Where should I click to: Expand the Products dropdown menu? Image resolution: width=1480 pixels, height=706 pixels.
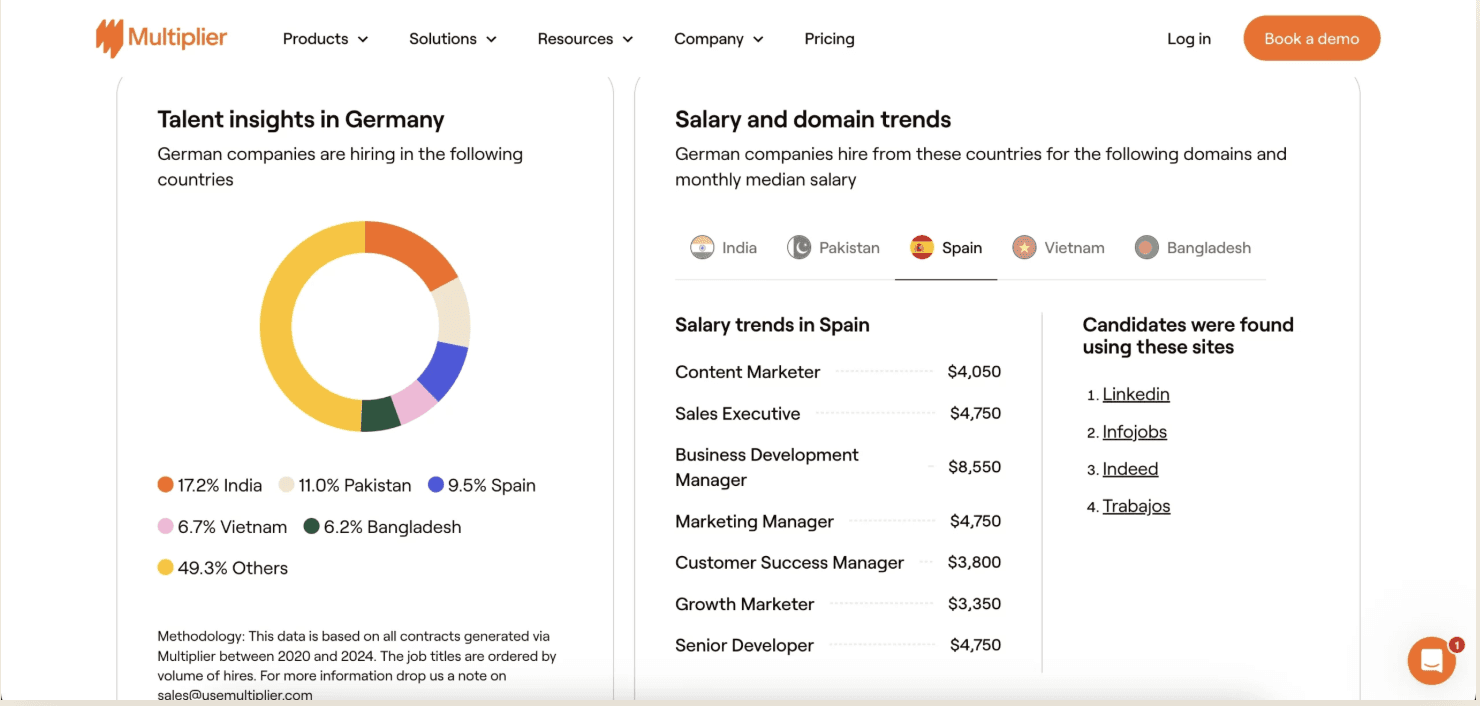pos(325,39)
